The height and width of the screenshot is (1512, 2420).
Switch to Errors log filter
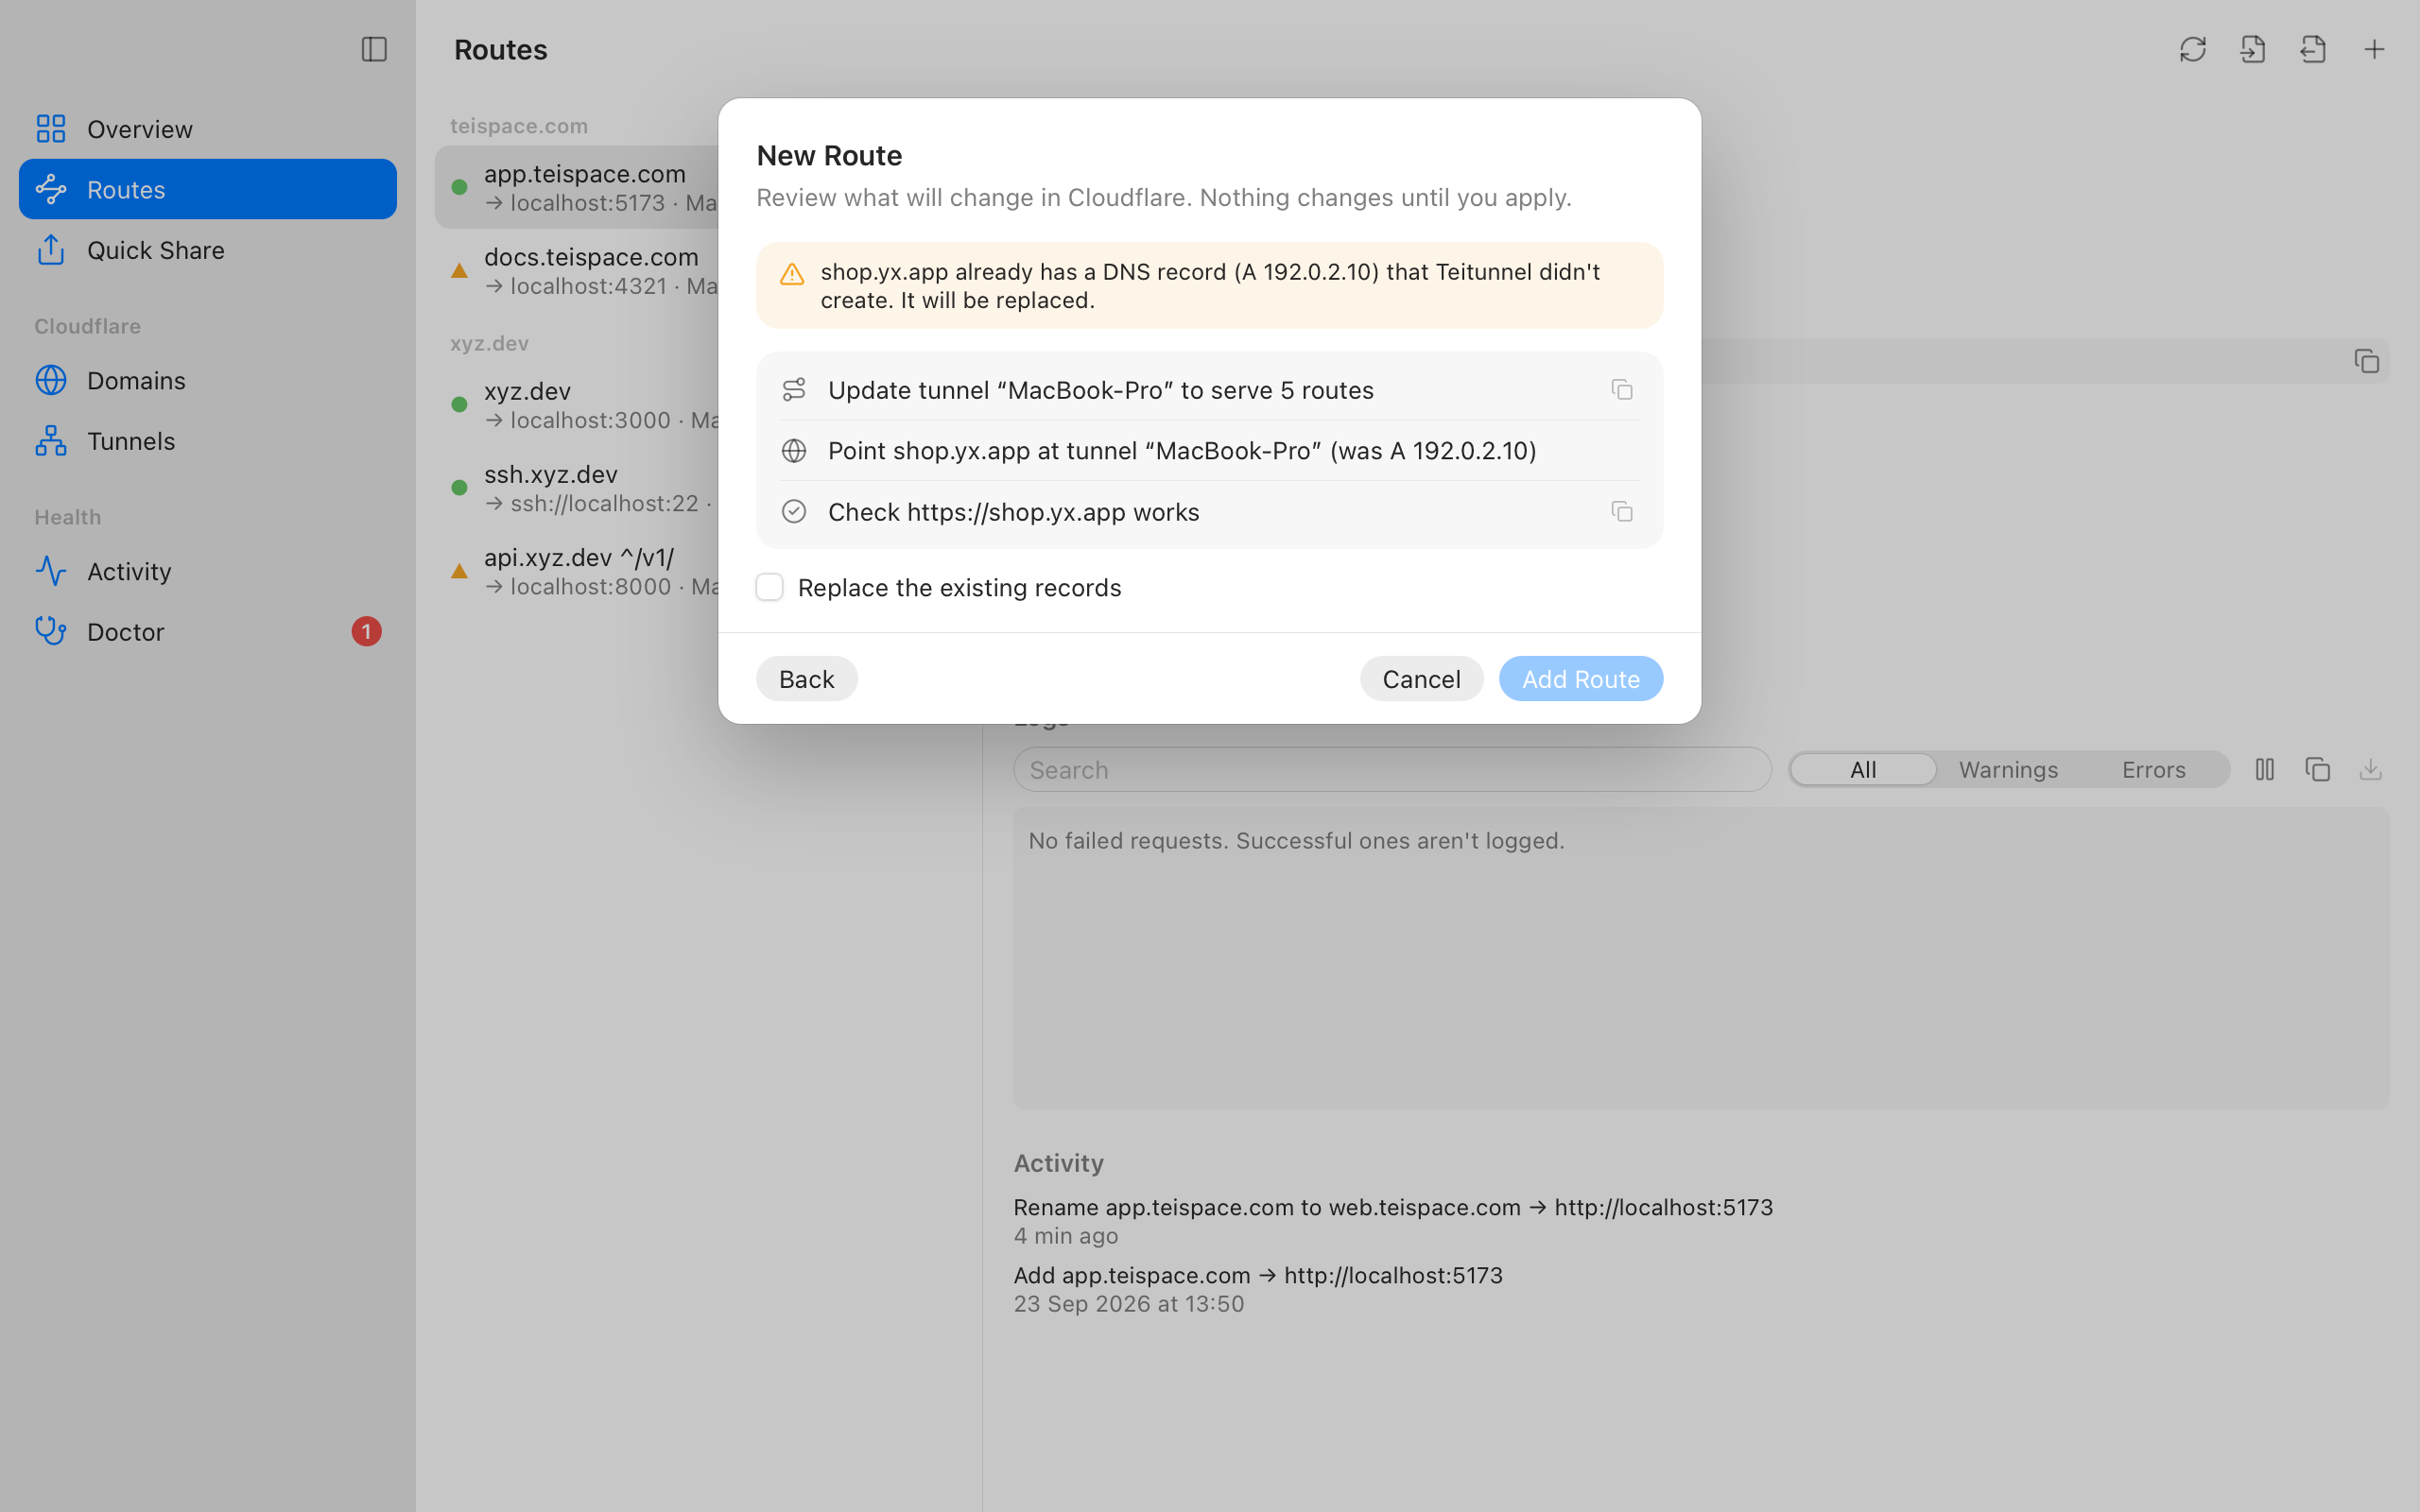pyautogui.click(x=2153, y=770)
